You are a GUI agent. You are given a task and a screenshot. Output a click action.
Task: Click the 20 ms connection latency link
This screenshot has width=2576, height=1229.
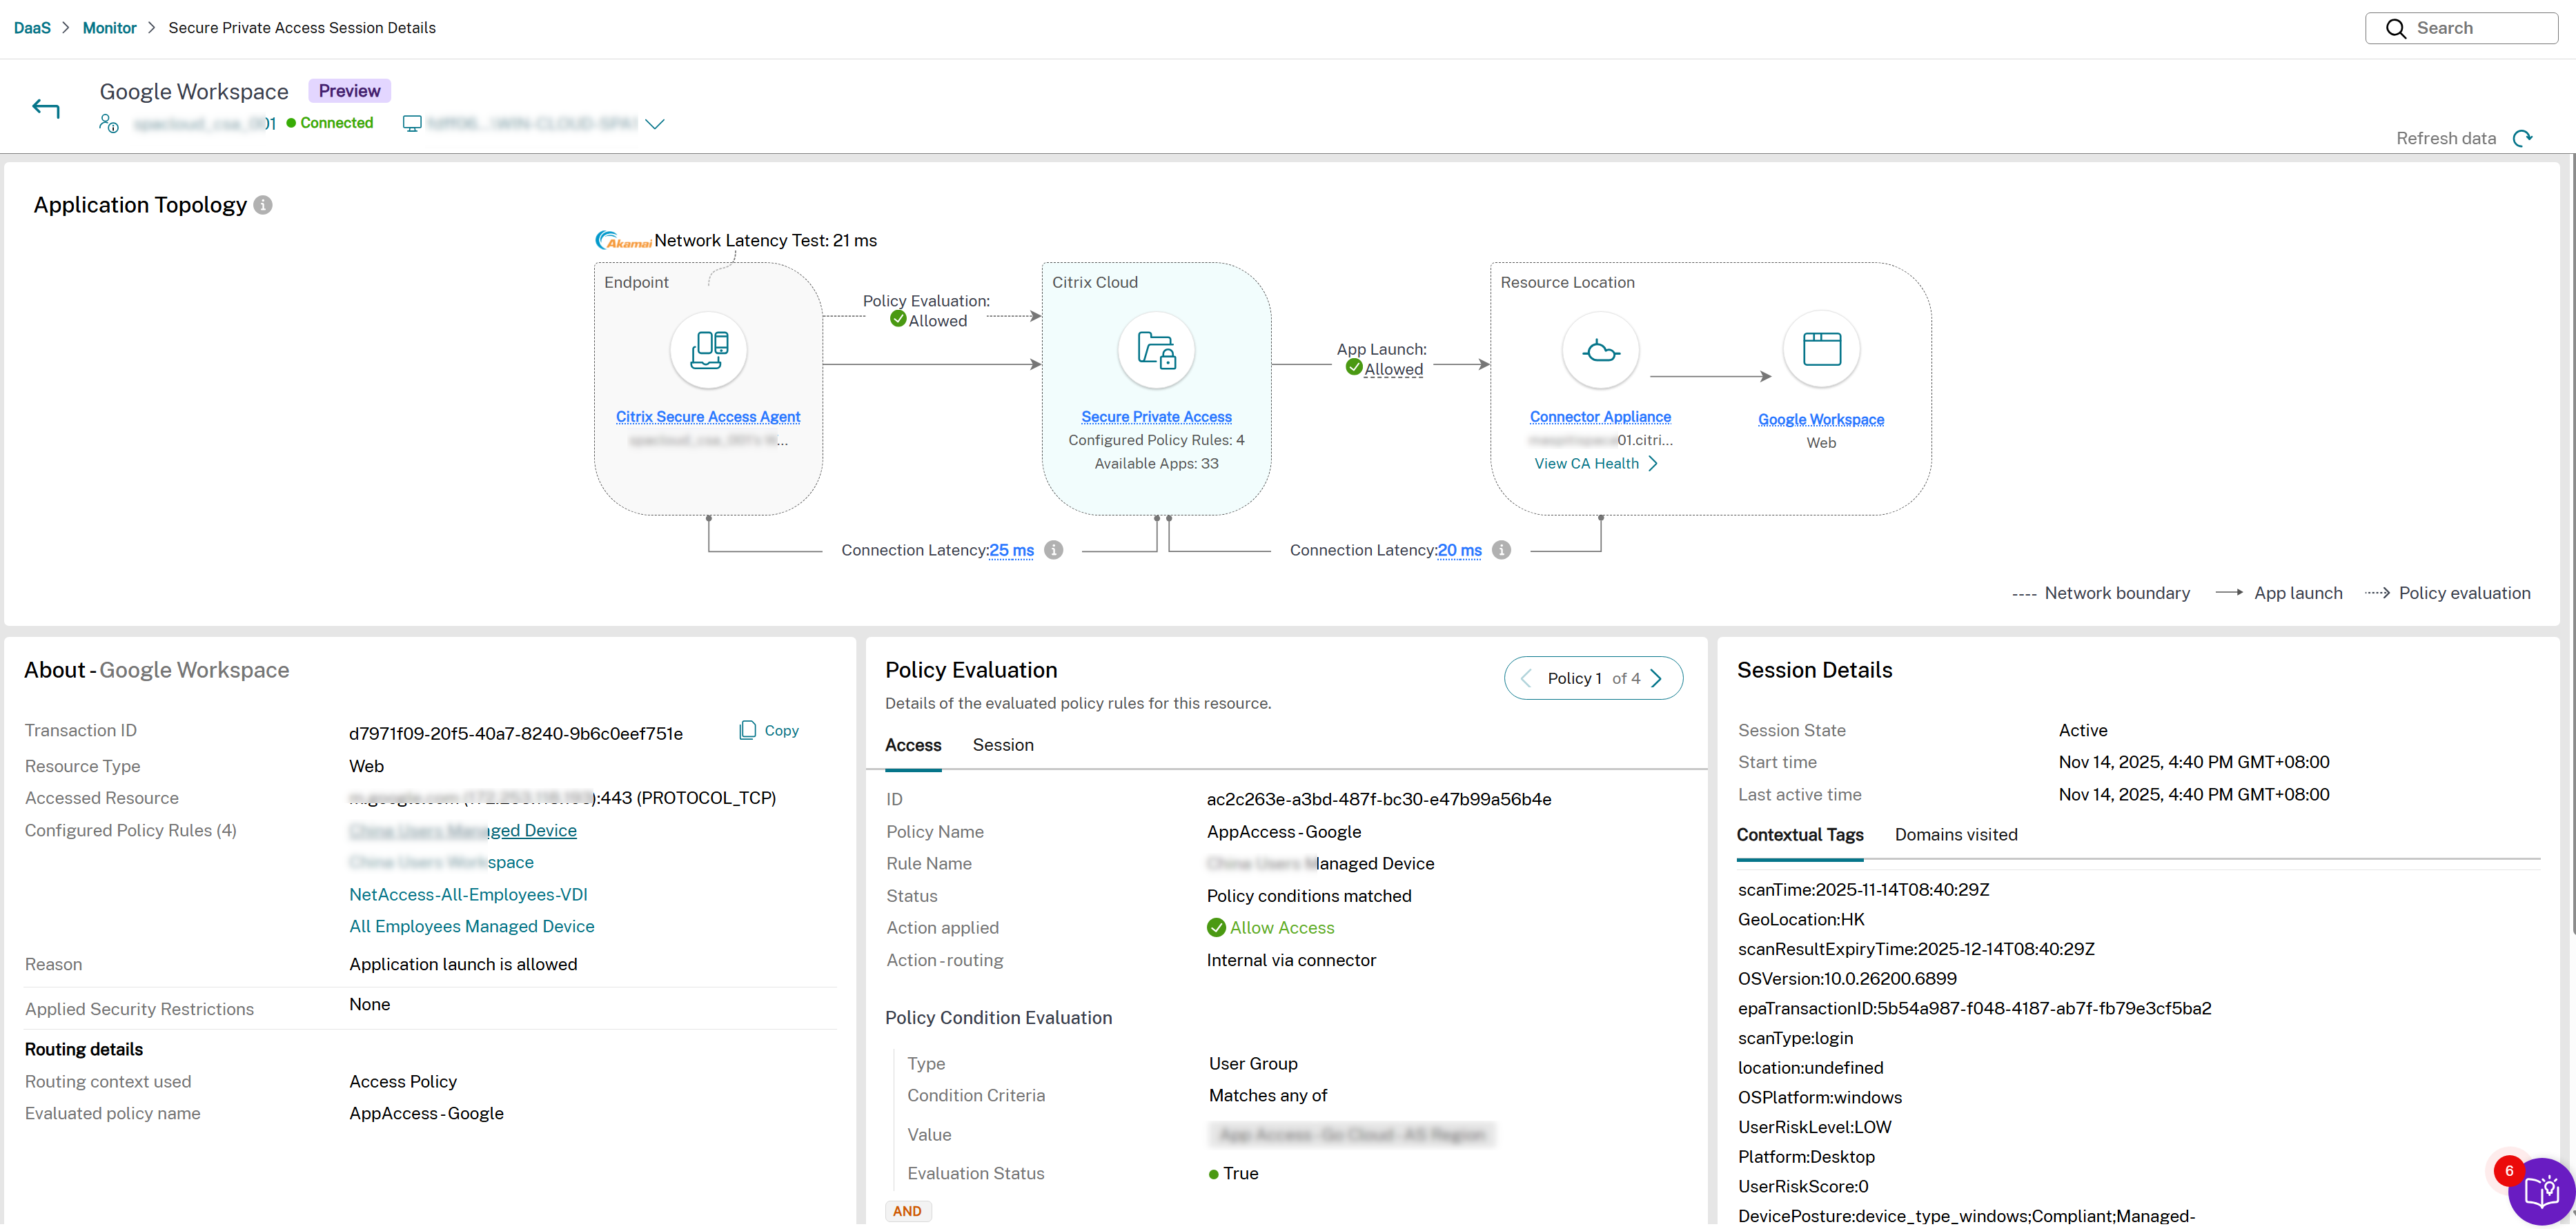point(1459,550)
